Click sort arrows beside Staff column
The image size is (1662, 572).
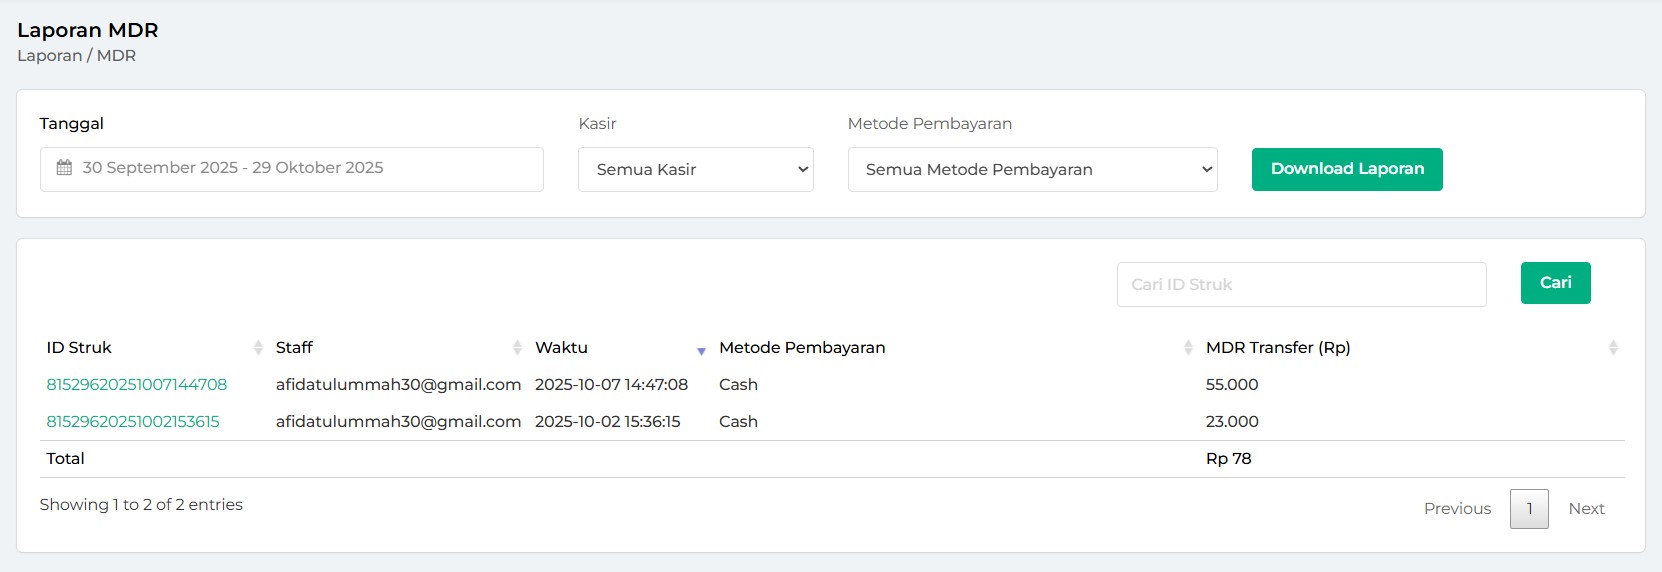pos(517,348)
